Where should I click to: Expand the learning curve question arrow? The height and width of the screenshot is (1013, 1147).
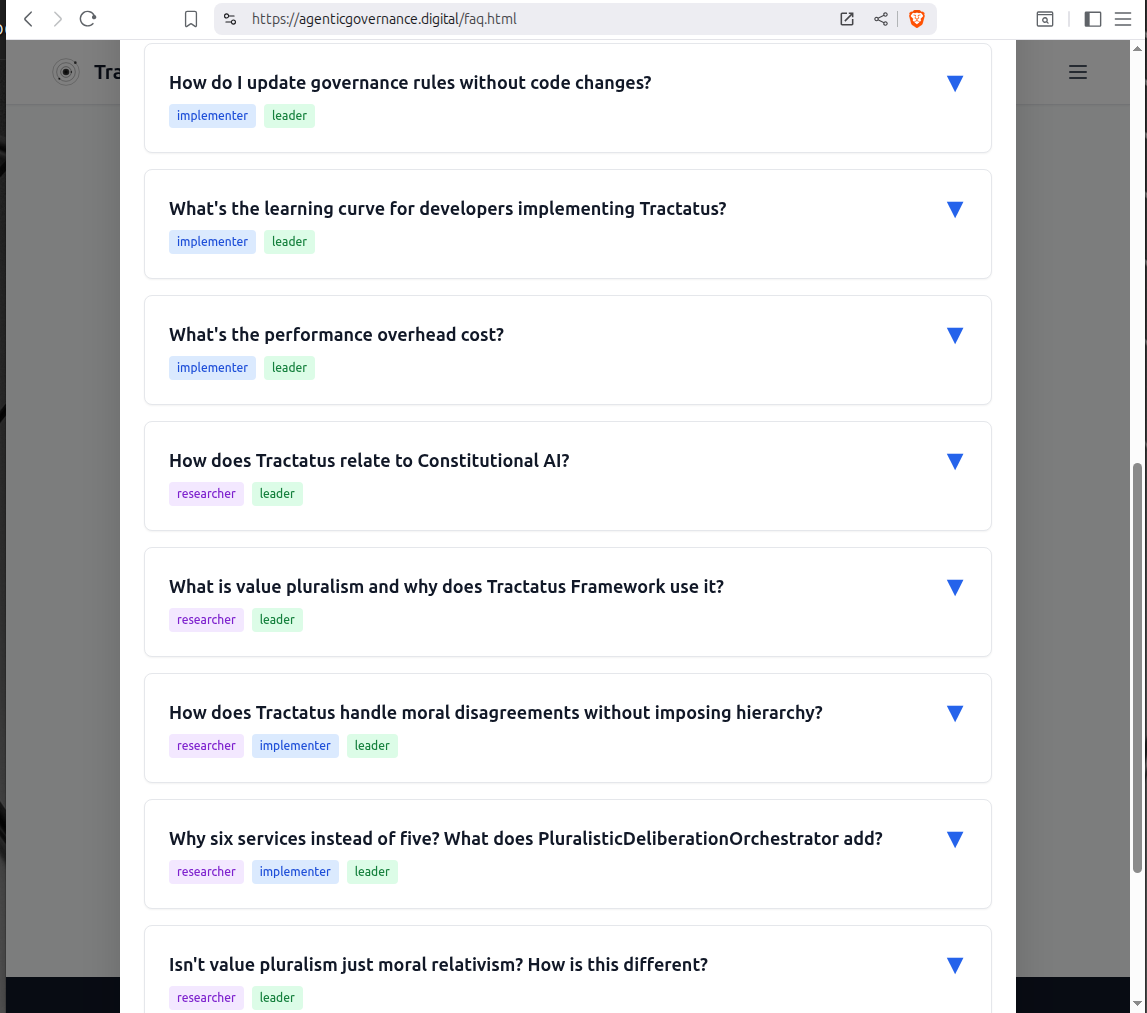954,210
